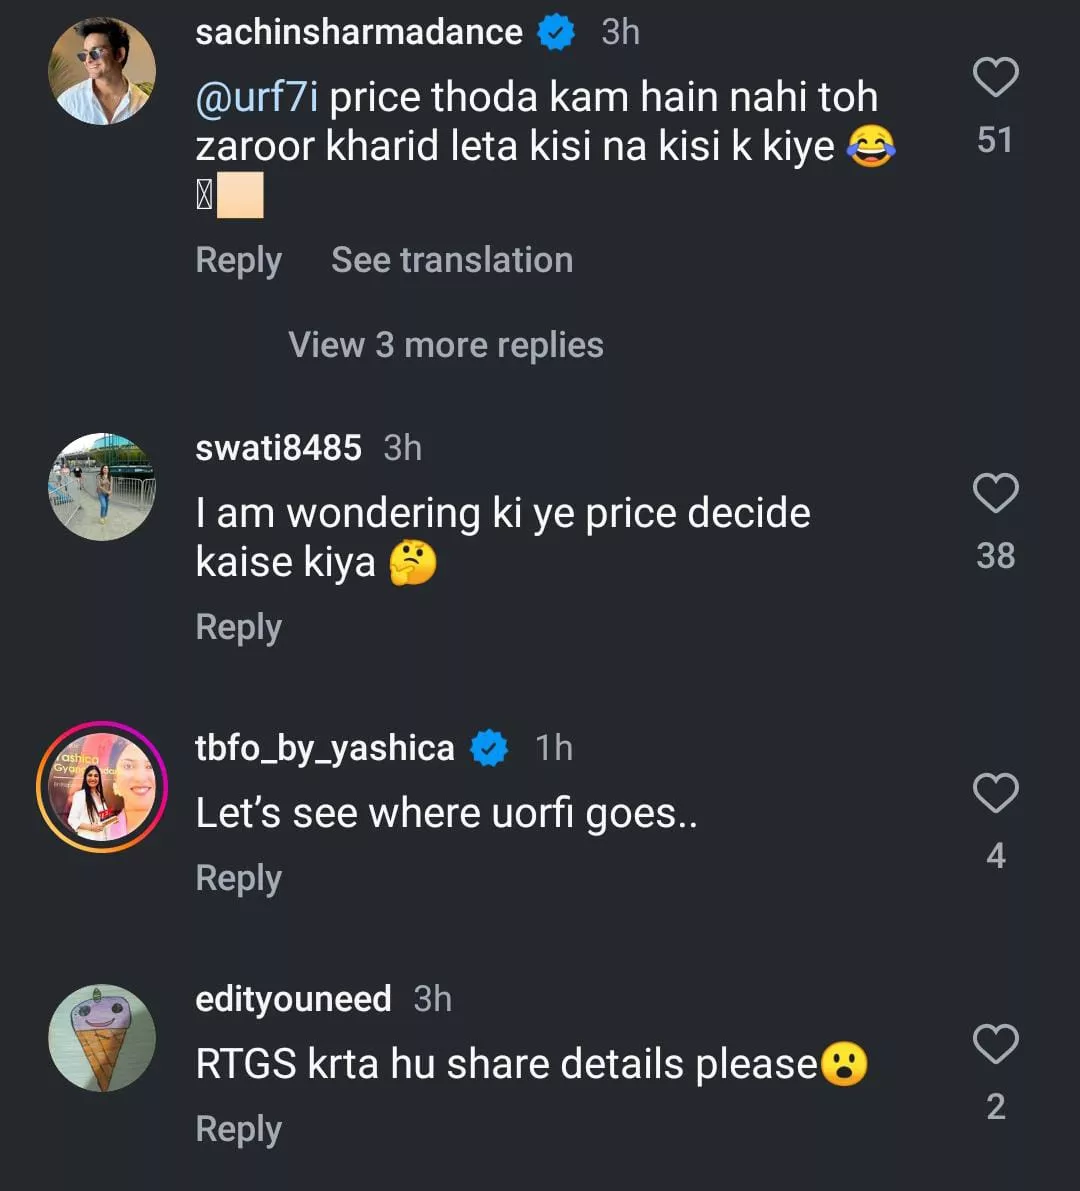This screenshot has width=1080, height=1191.
Task: Click the verified badge beside sachinsharmadance
Action: click(x=556, y=33)
